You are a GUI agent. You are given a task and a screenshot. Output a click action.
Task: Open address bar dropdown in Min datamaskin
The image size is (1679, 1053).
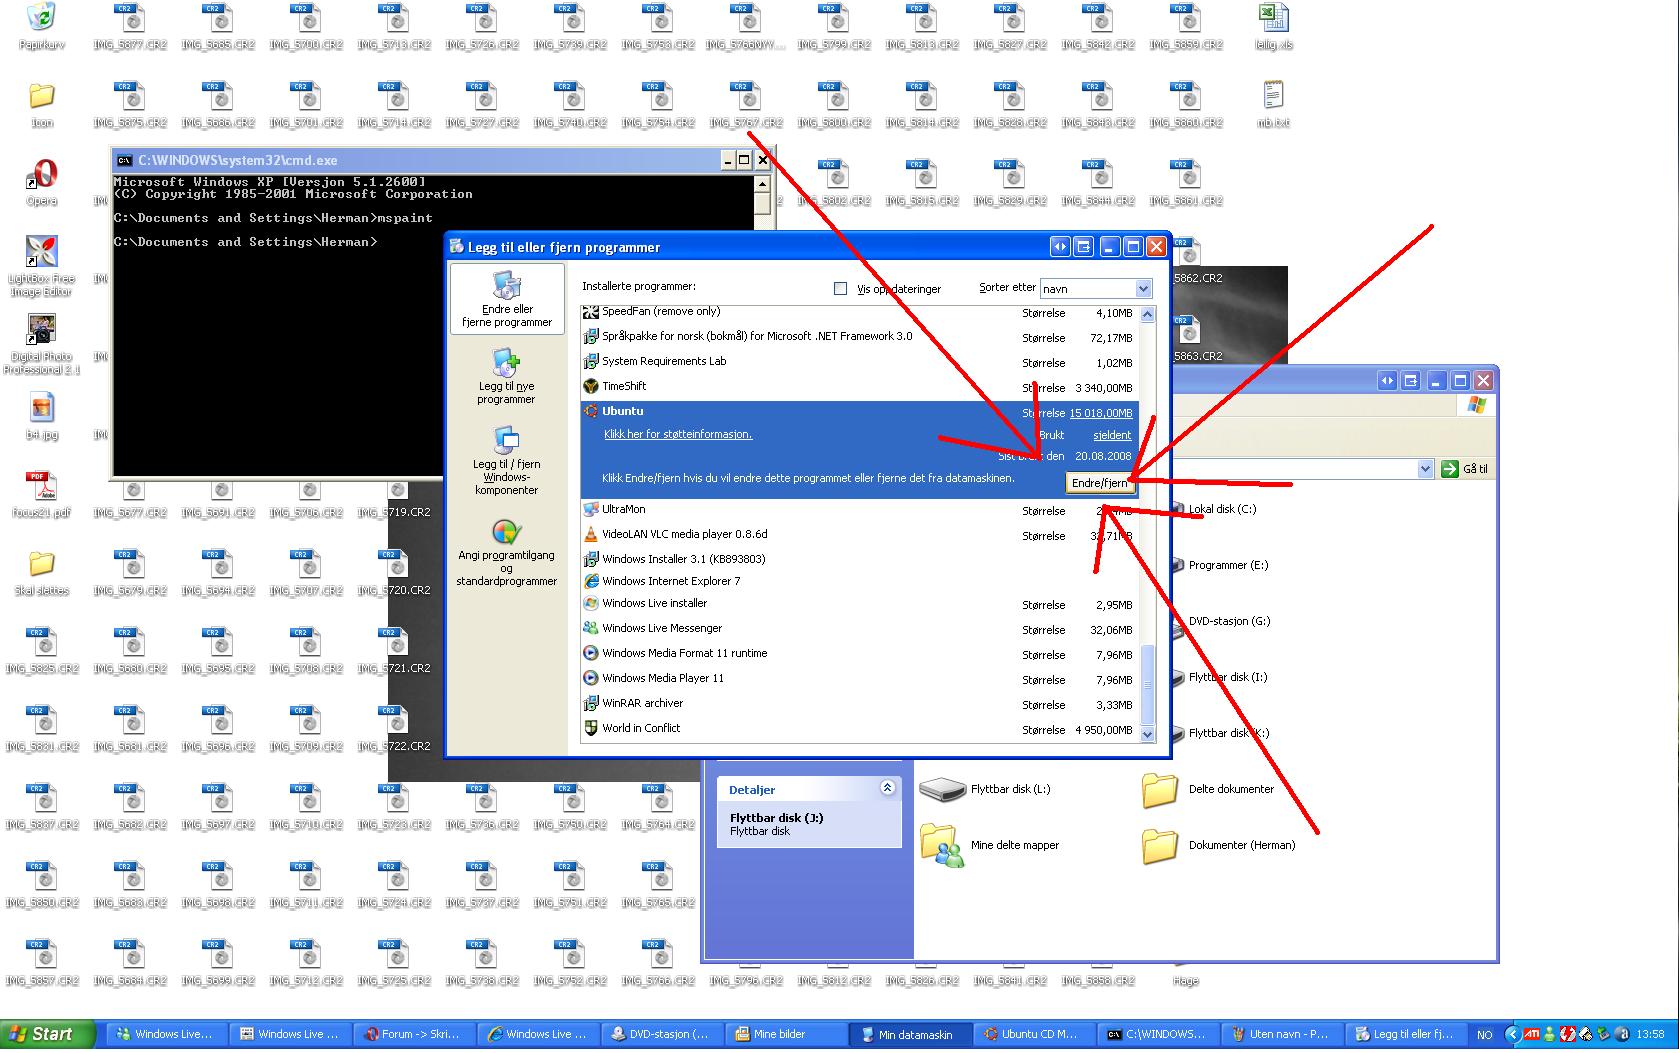tap(1425, 469)
